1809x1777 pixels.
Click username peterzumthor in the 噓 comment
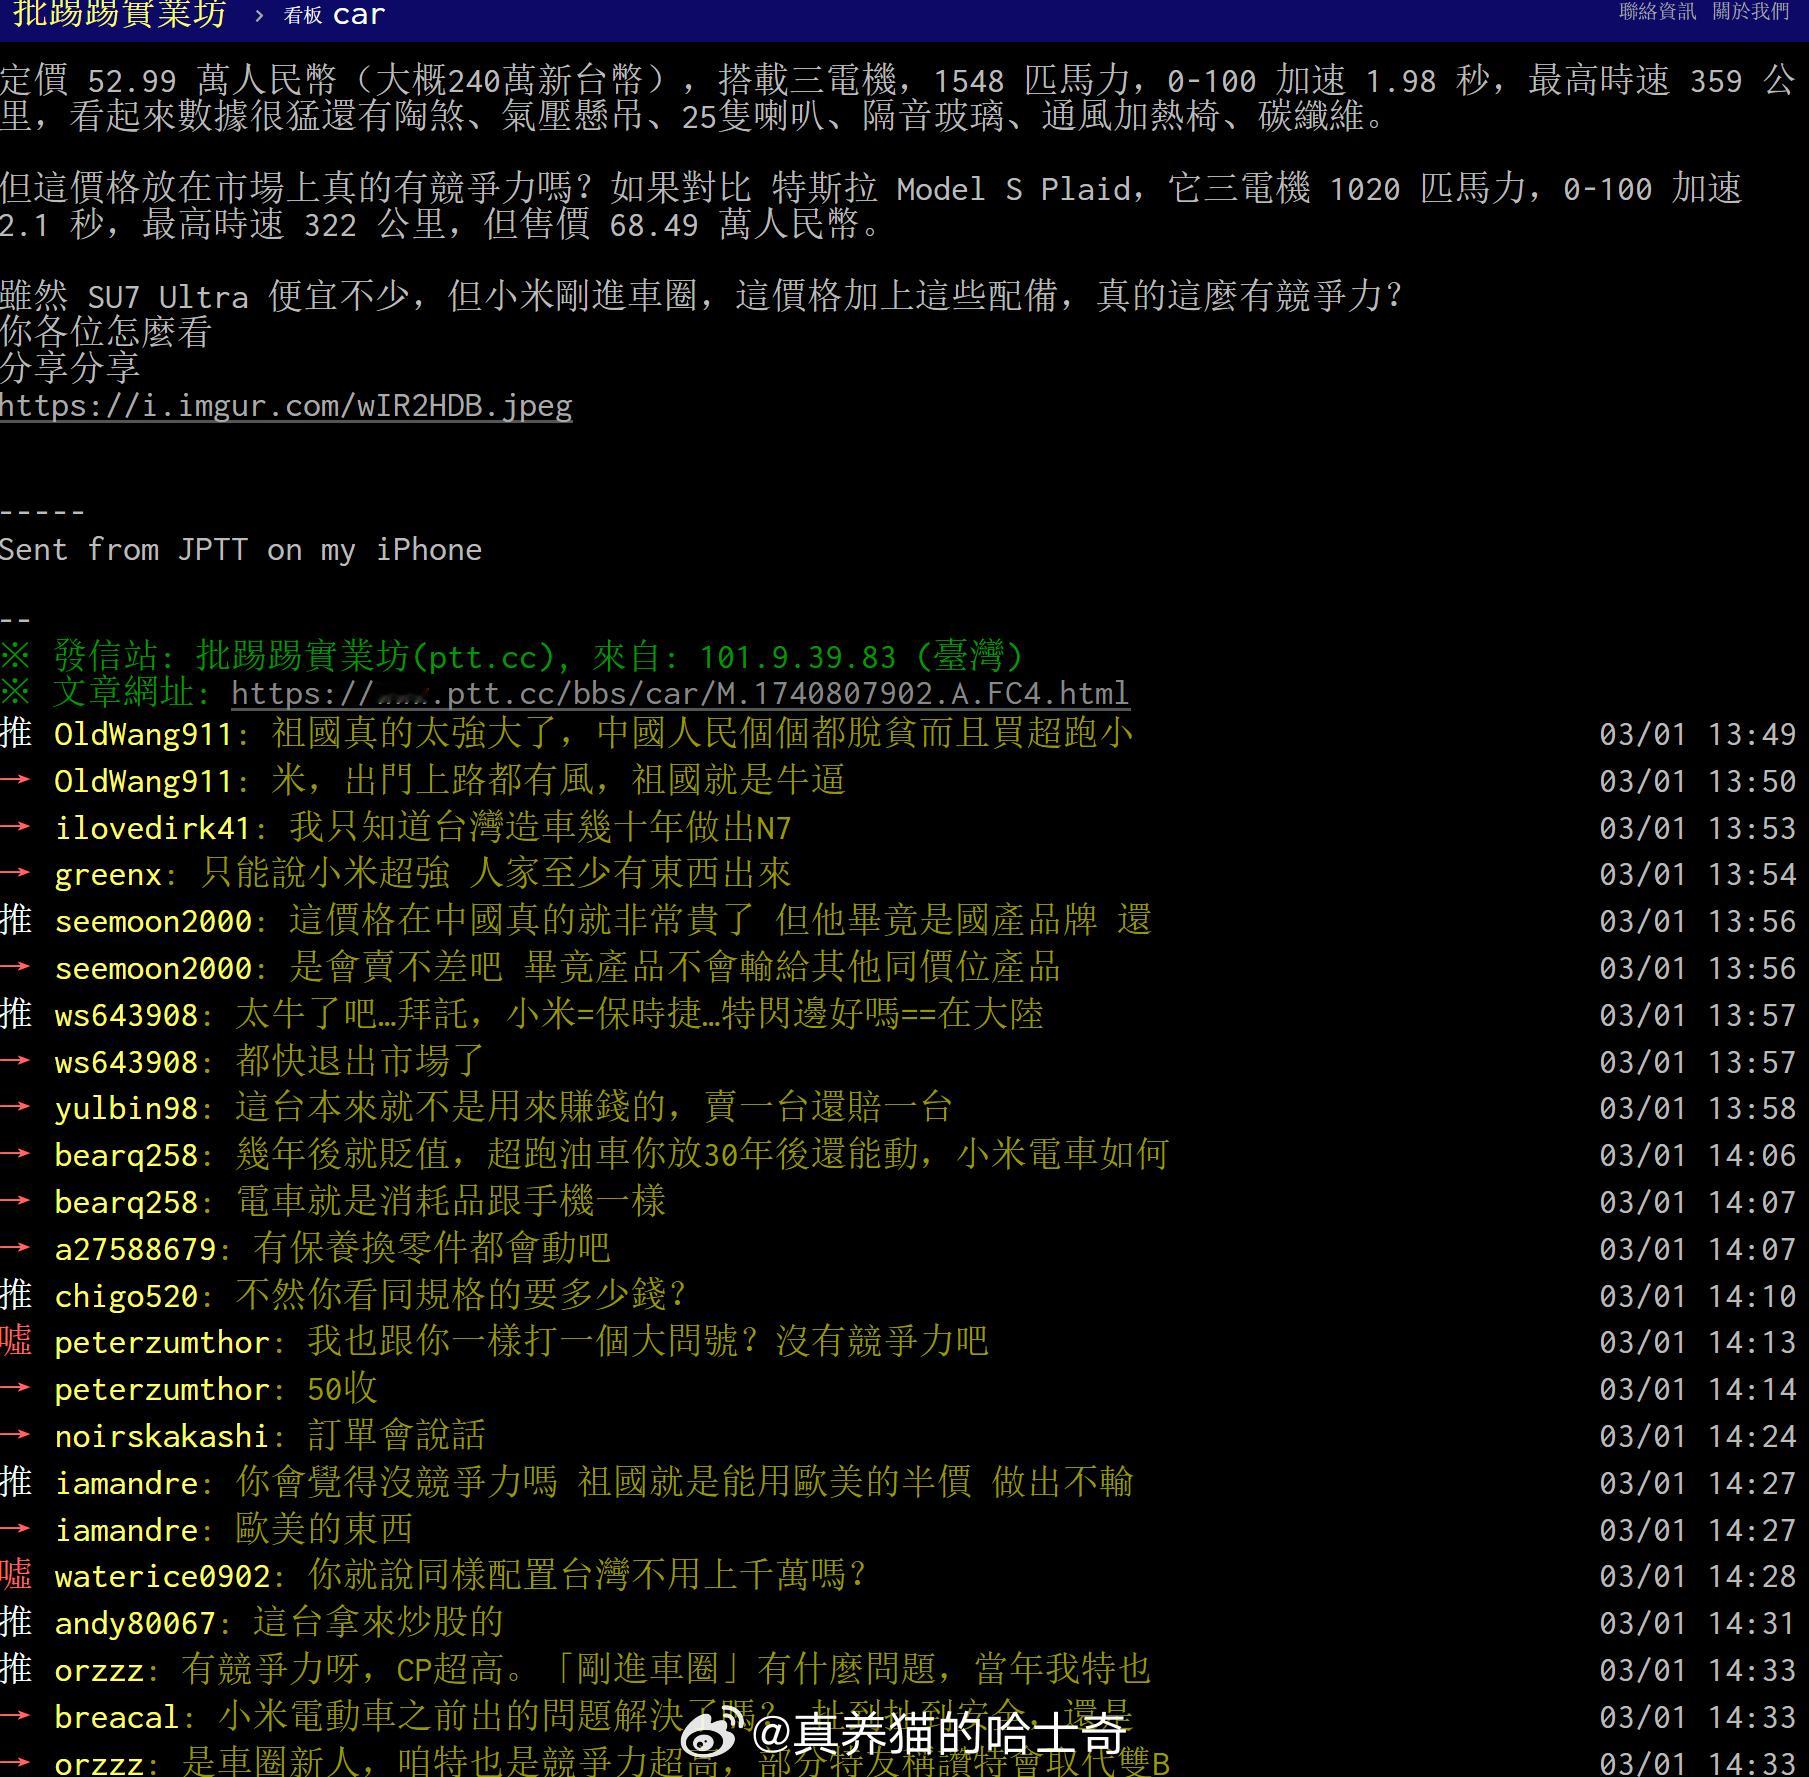(162, 1343)
